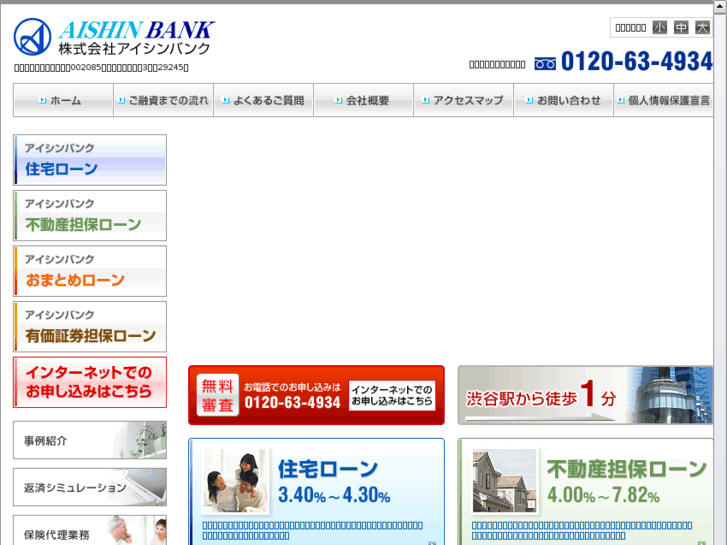Set font size to 大 (large)

tap(702, 28)
